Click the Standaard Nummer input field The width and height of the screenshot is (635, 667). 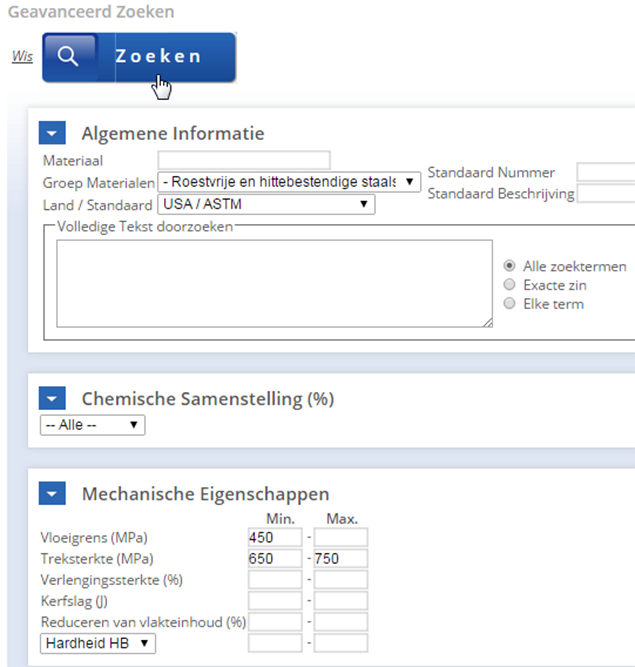coord(606,172)
